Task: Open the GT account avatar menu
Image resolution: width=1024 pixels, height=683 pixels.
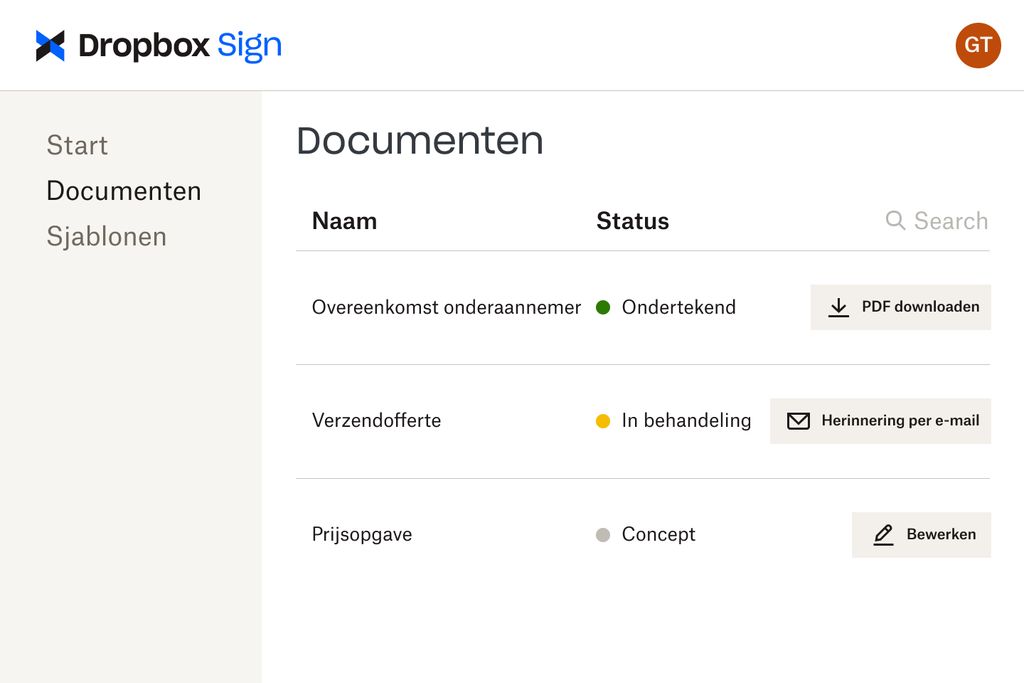Action: pyautogui.click(x=977, y=45)
